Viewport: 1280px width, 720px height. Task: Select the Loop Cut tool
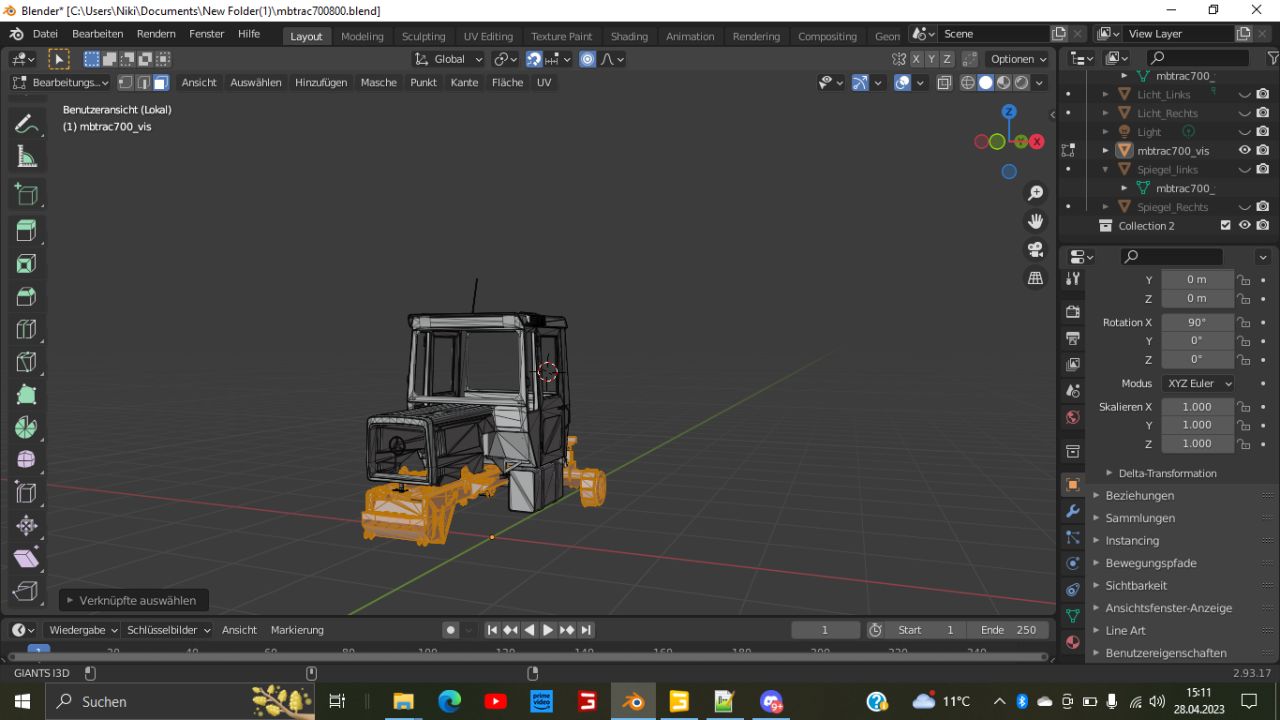click(x=27, y=330)
